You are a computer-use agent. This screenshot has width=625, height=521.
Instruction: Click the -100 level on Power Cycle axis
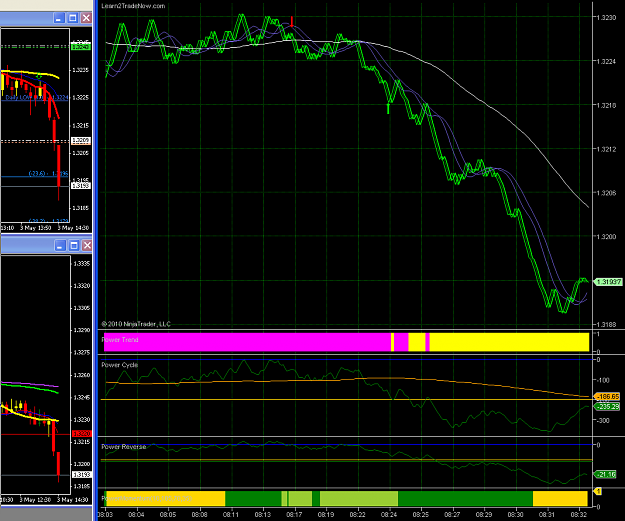(603, 380)
